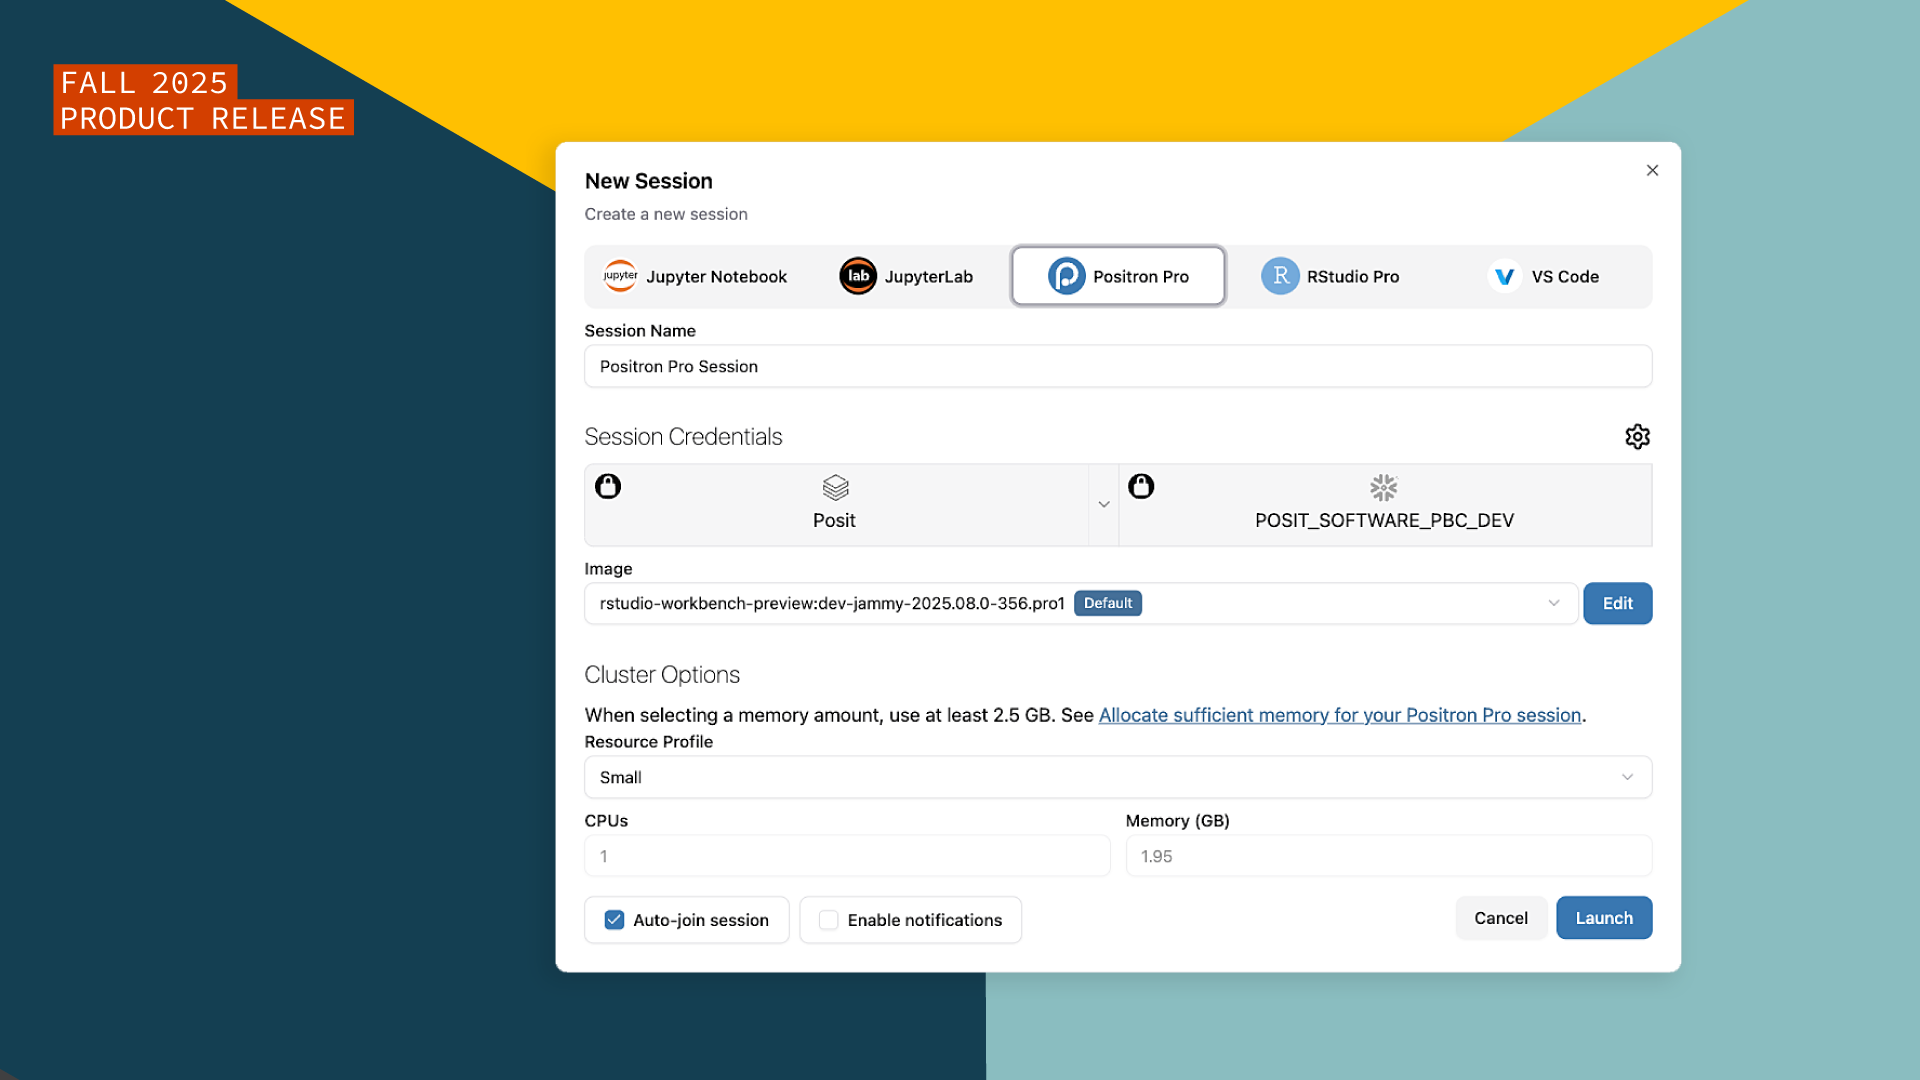Click the Edit image button
The height and width of the screenshot is (1080, 1920).
click(1617, 603)
